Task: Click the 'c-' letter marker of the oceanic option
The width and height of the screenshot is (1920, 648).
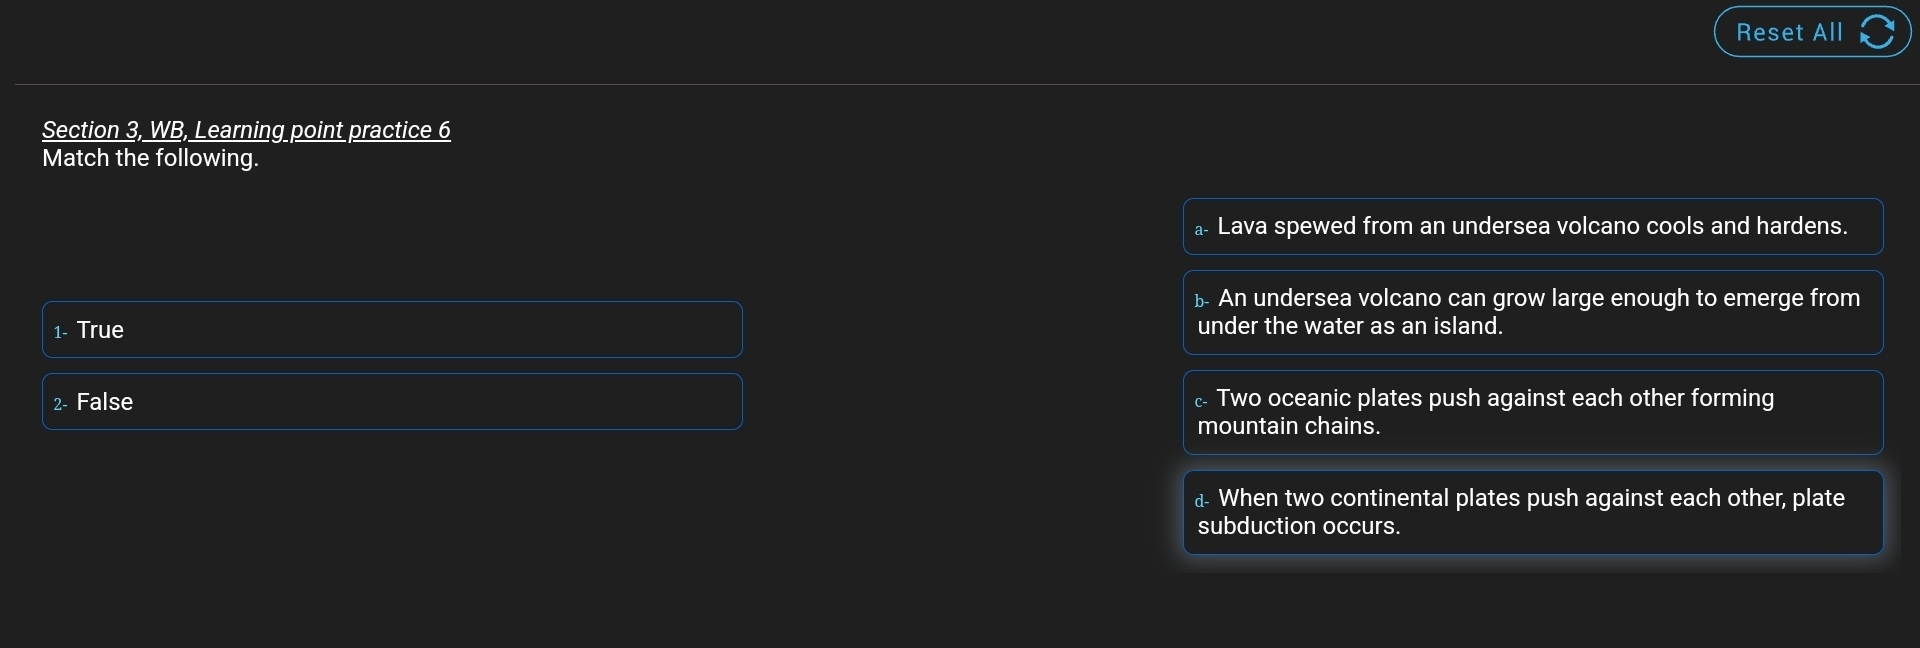Action: point(1201,401)
